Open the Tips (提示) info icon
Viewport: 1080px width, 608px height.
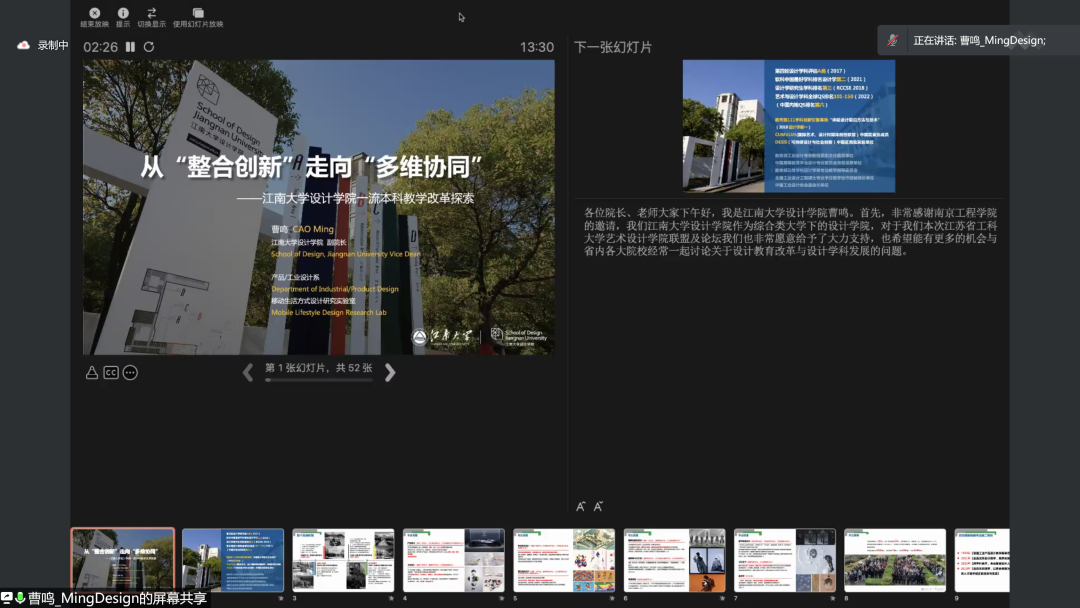(x=123, y=14)
